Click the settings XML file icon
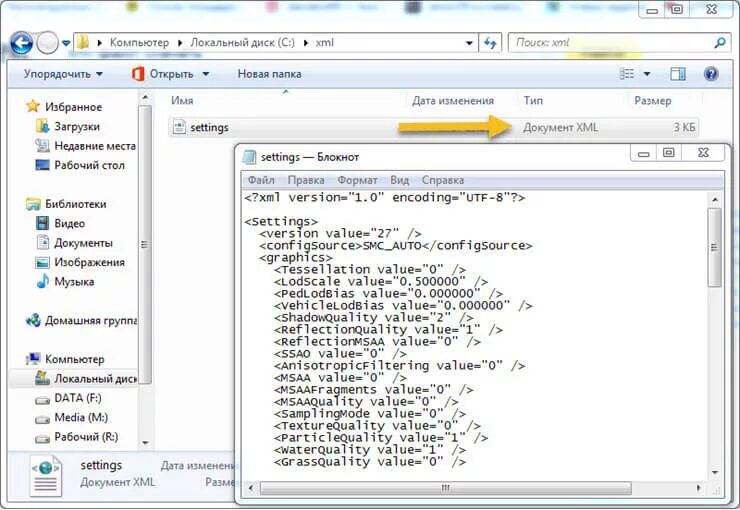740x510 pixels. click(x=179, y=127)
